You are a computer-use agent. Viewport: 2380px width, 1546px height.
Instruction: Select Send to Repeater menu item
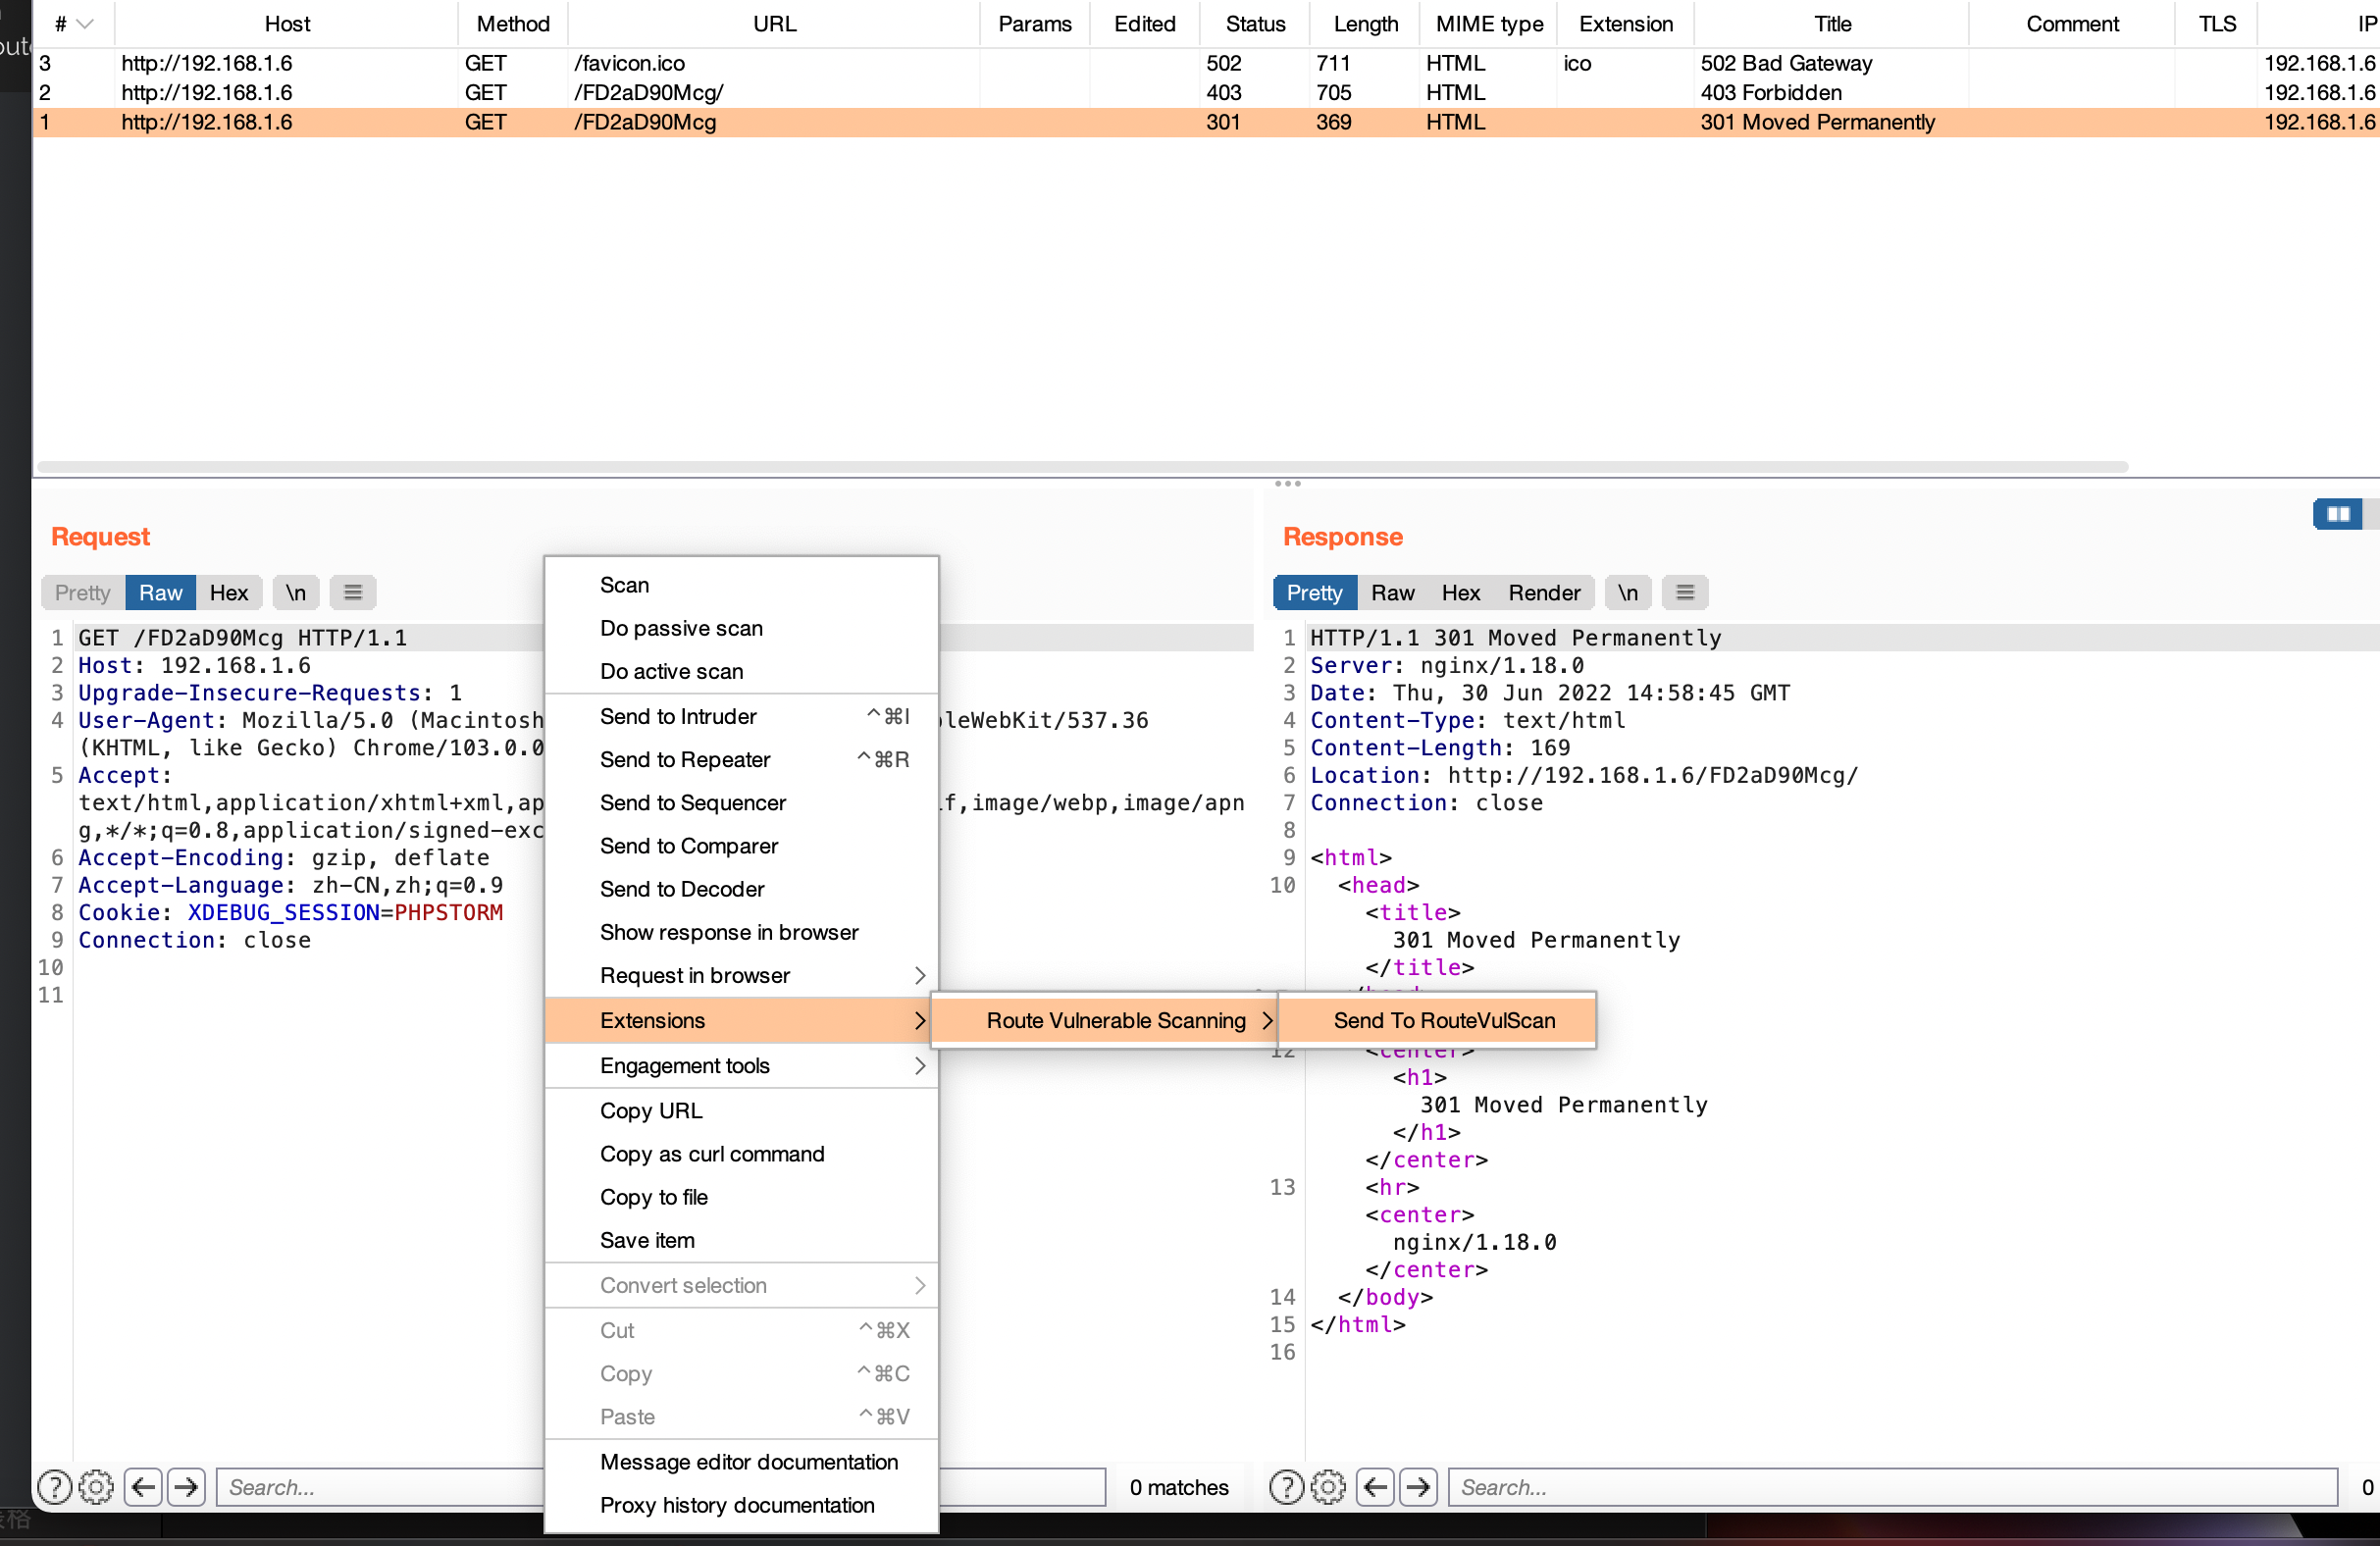pyautogui.click(x=685, y=759)
